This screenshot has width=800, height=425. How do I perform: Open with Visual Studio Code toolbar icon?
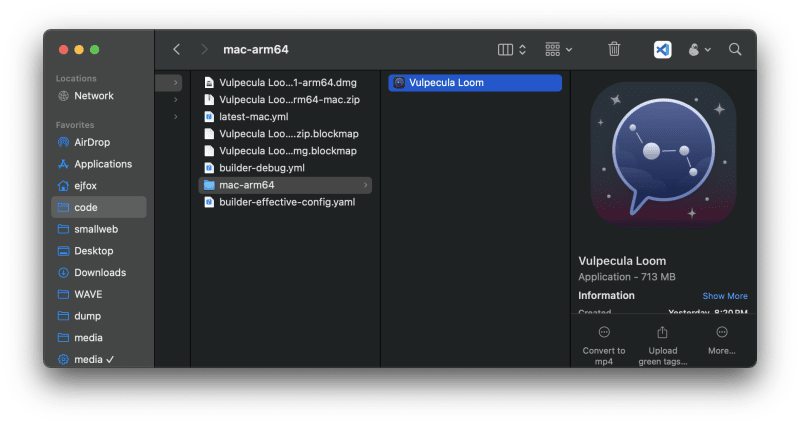point(662,49)
